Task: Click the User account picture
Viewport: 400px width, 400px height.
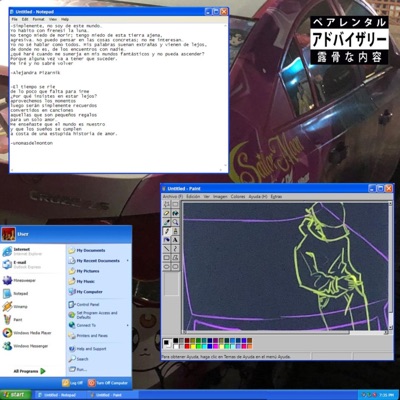Action: (8, 234)
